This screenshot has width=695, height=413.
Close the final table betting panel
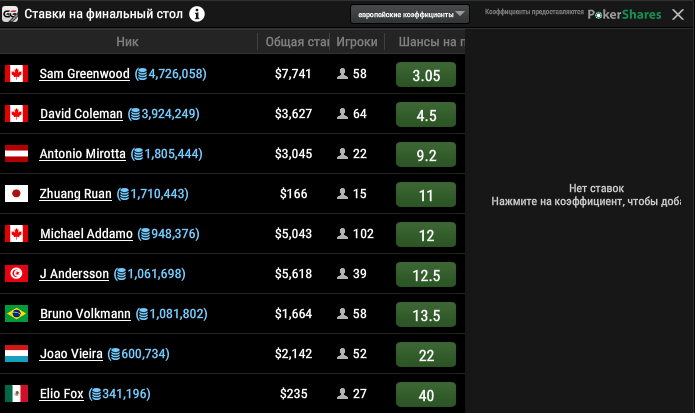click(680, 15)
